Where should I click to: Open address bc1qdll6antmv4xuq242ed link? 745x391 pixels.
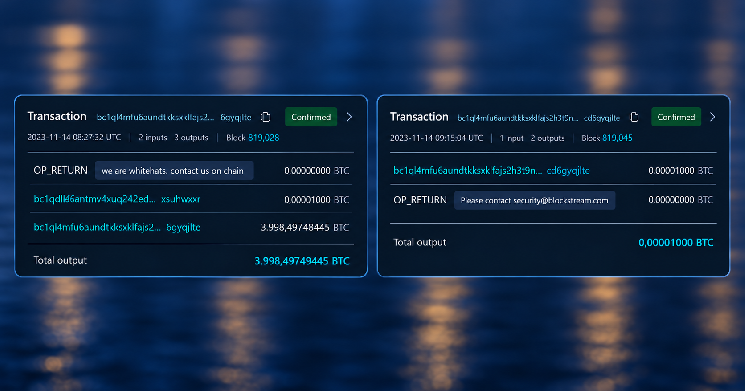[x=117, y=199]
